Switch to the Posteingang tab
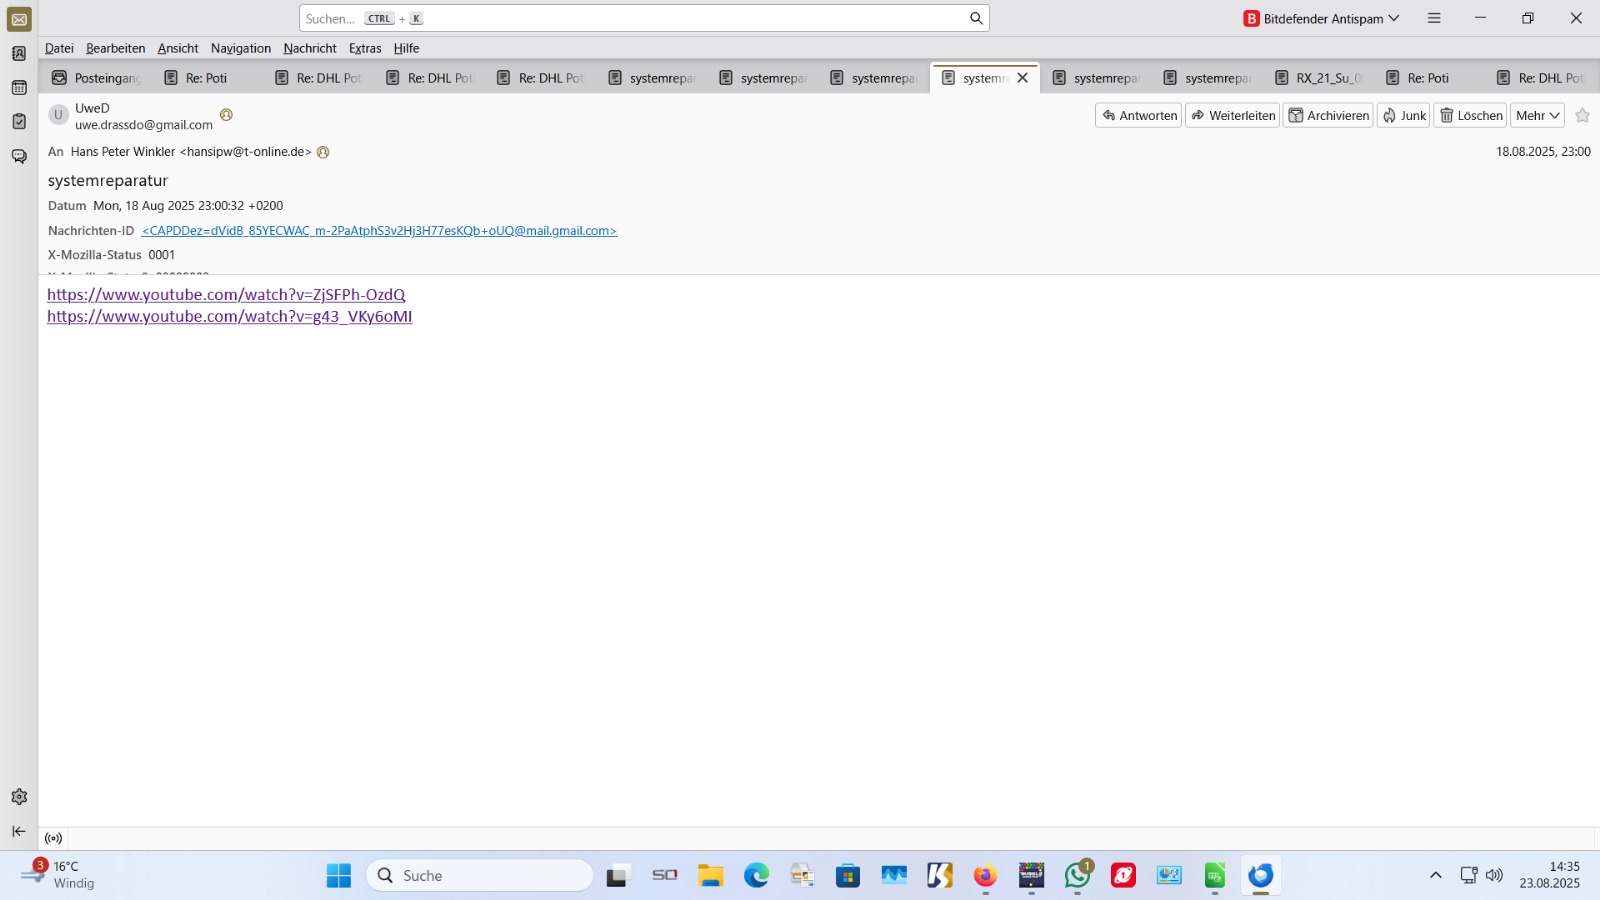The height and width of the screenshot is (900, 1600). pos(96,78)
